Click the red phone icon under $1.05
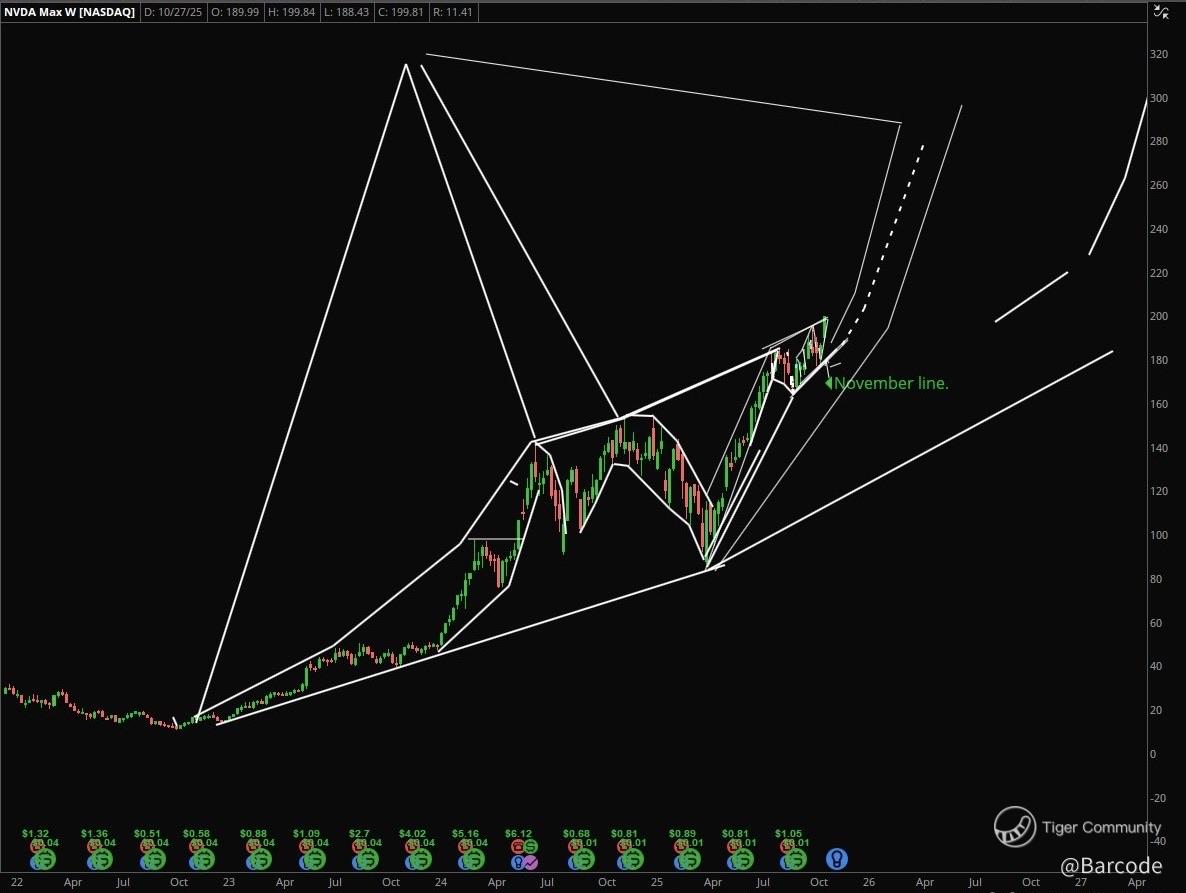The image size is (1186, 893). tap(786, 847)
